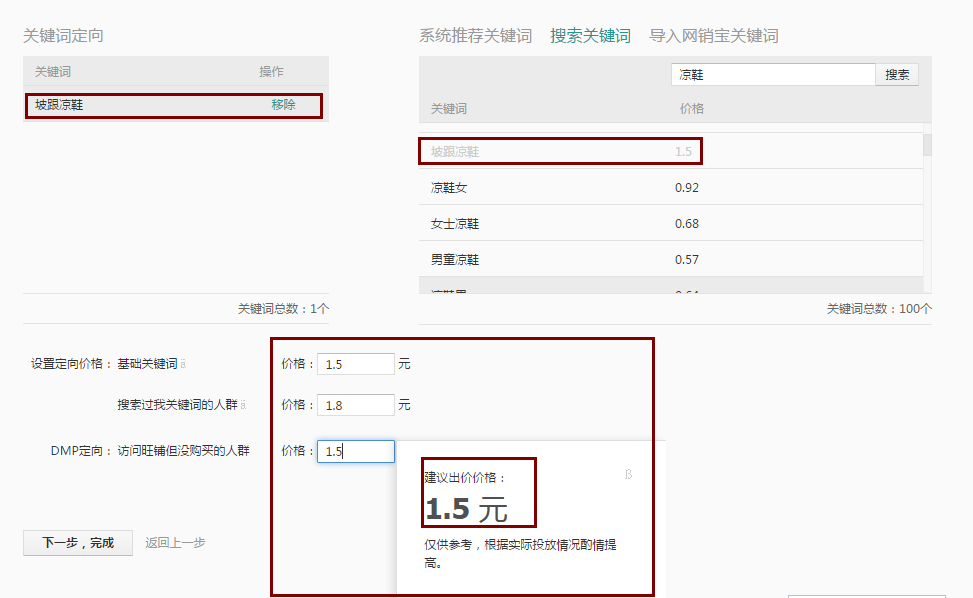
Task: Click greyed 坡跟凉鞋 row in search results
Action: point(560,152)
